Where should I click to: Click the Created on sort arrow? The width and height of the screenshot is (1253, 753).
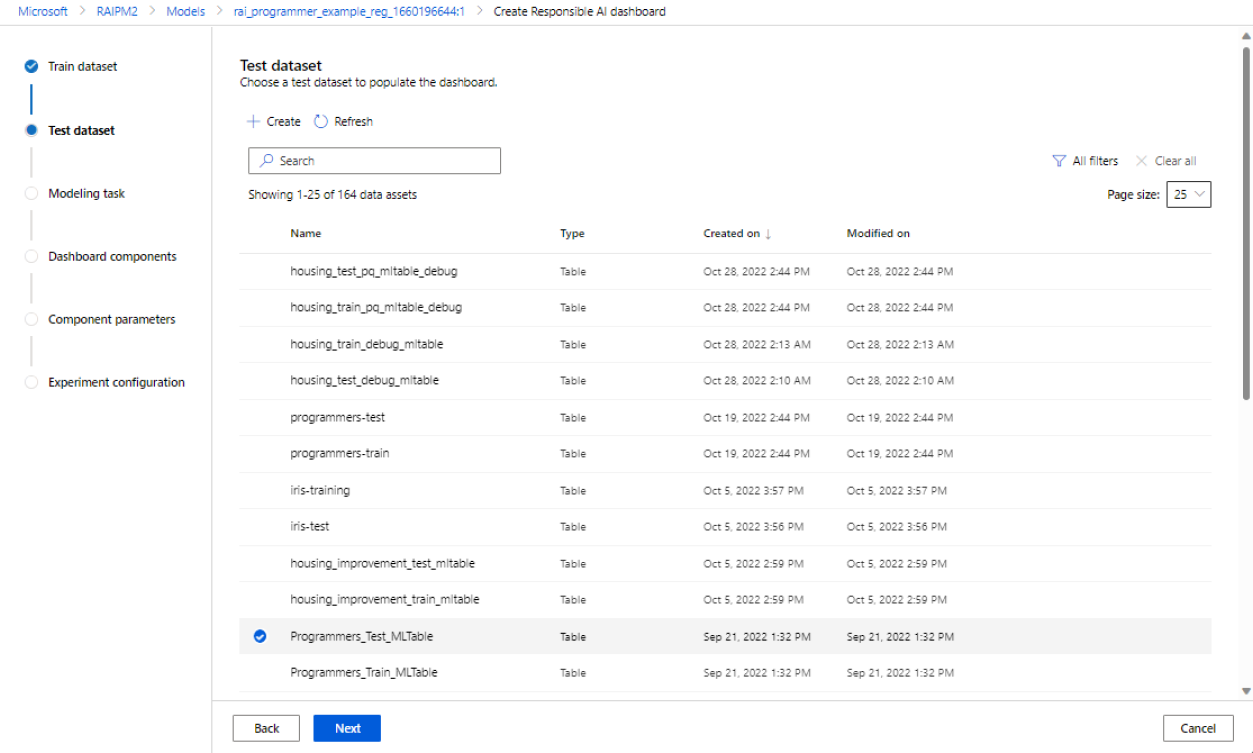(768, 234)
